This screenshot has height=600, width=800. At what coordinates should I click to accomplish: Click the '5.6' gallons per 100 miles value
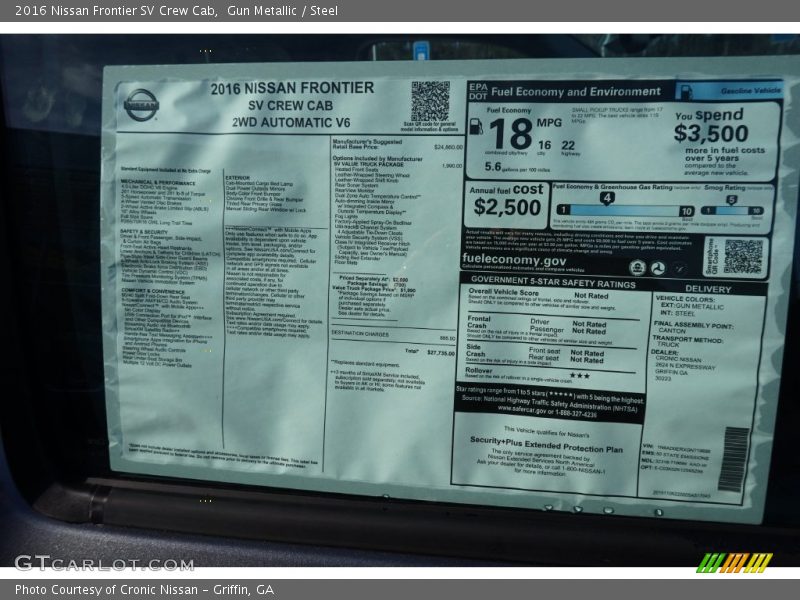pyautogui.click(x=493, y=167)
